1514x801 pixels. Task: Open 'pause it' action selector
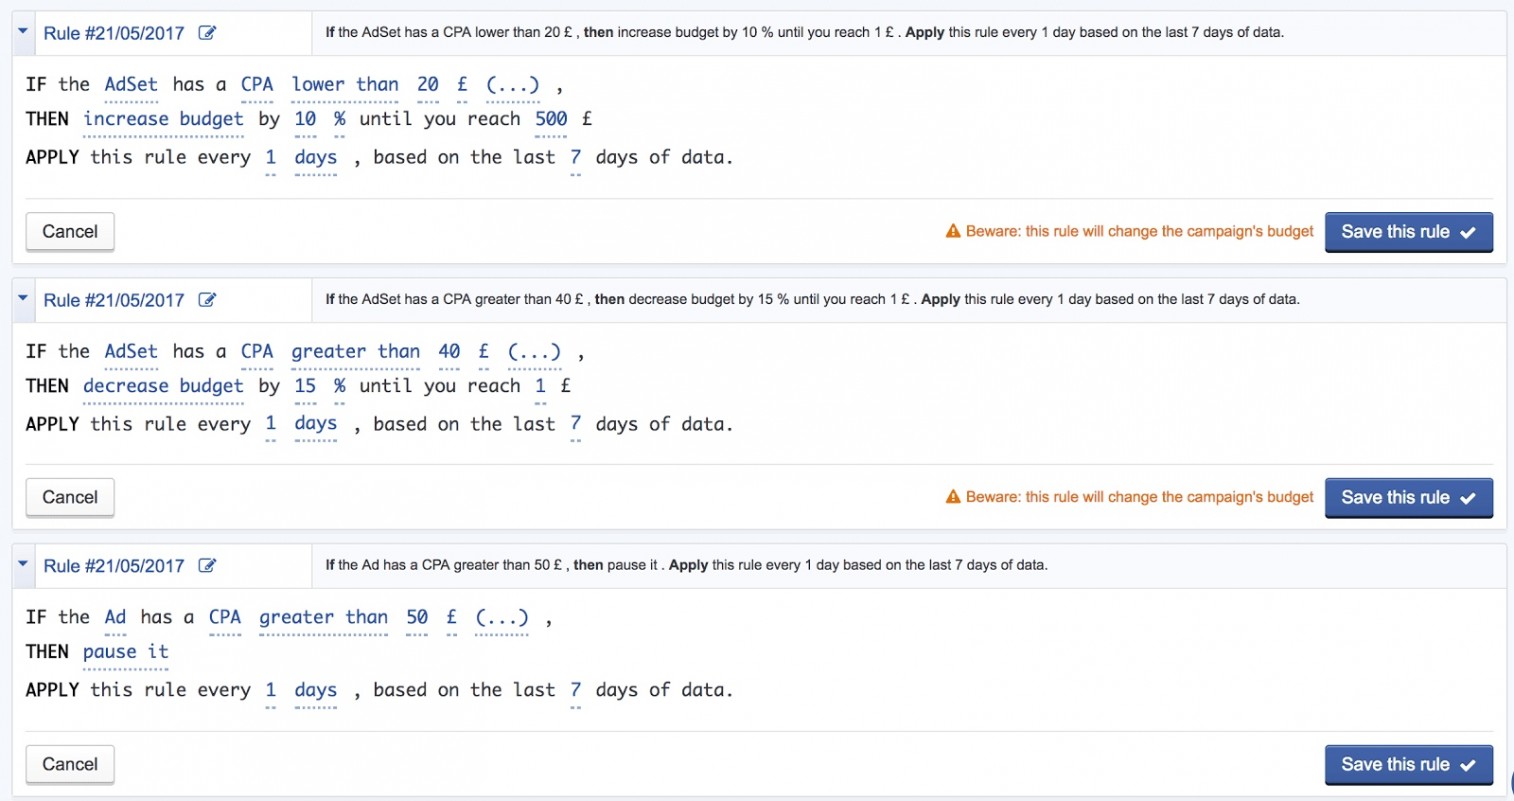125,653
